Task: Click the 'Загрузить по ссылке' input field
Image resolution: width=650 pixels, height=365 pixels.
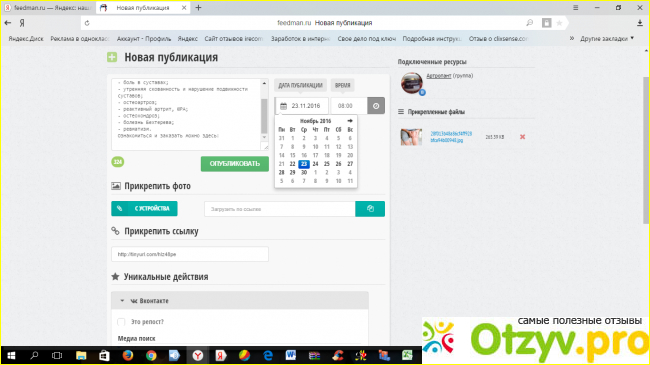Action: 280,209
